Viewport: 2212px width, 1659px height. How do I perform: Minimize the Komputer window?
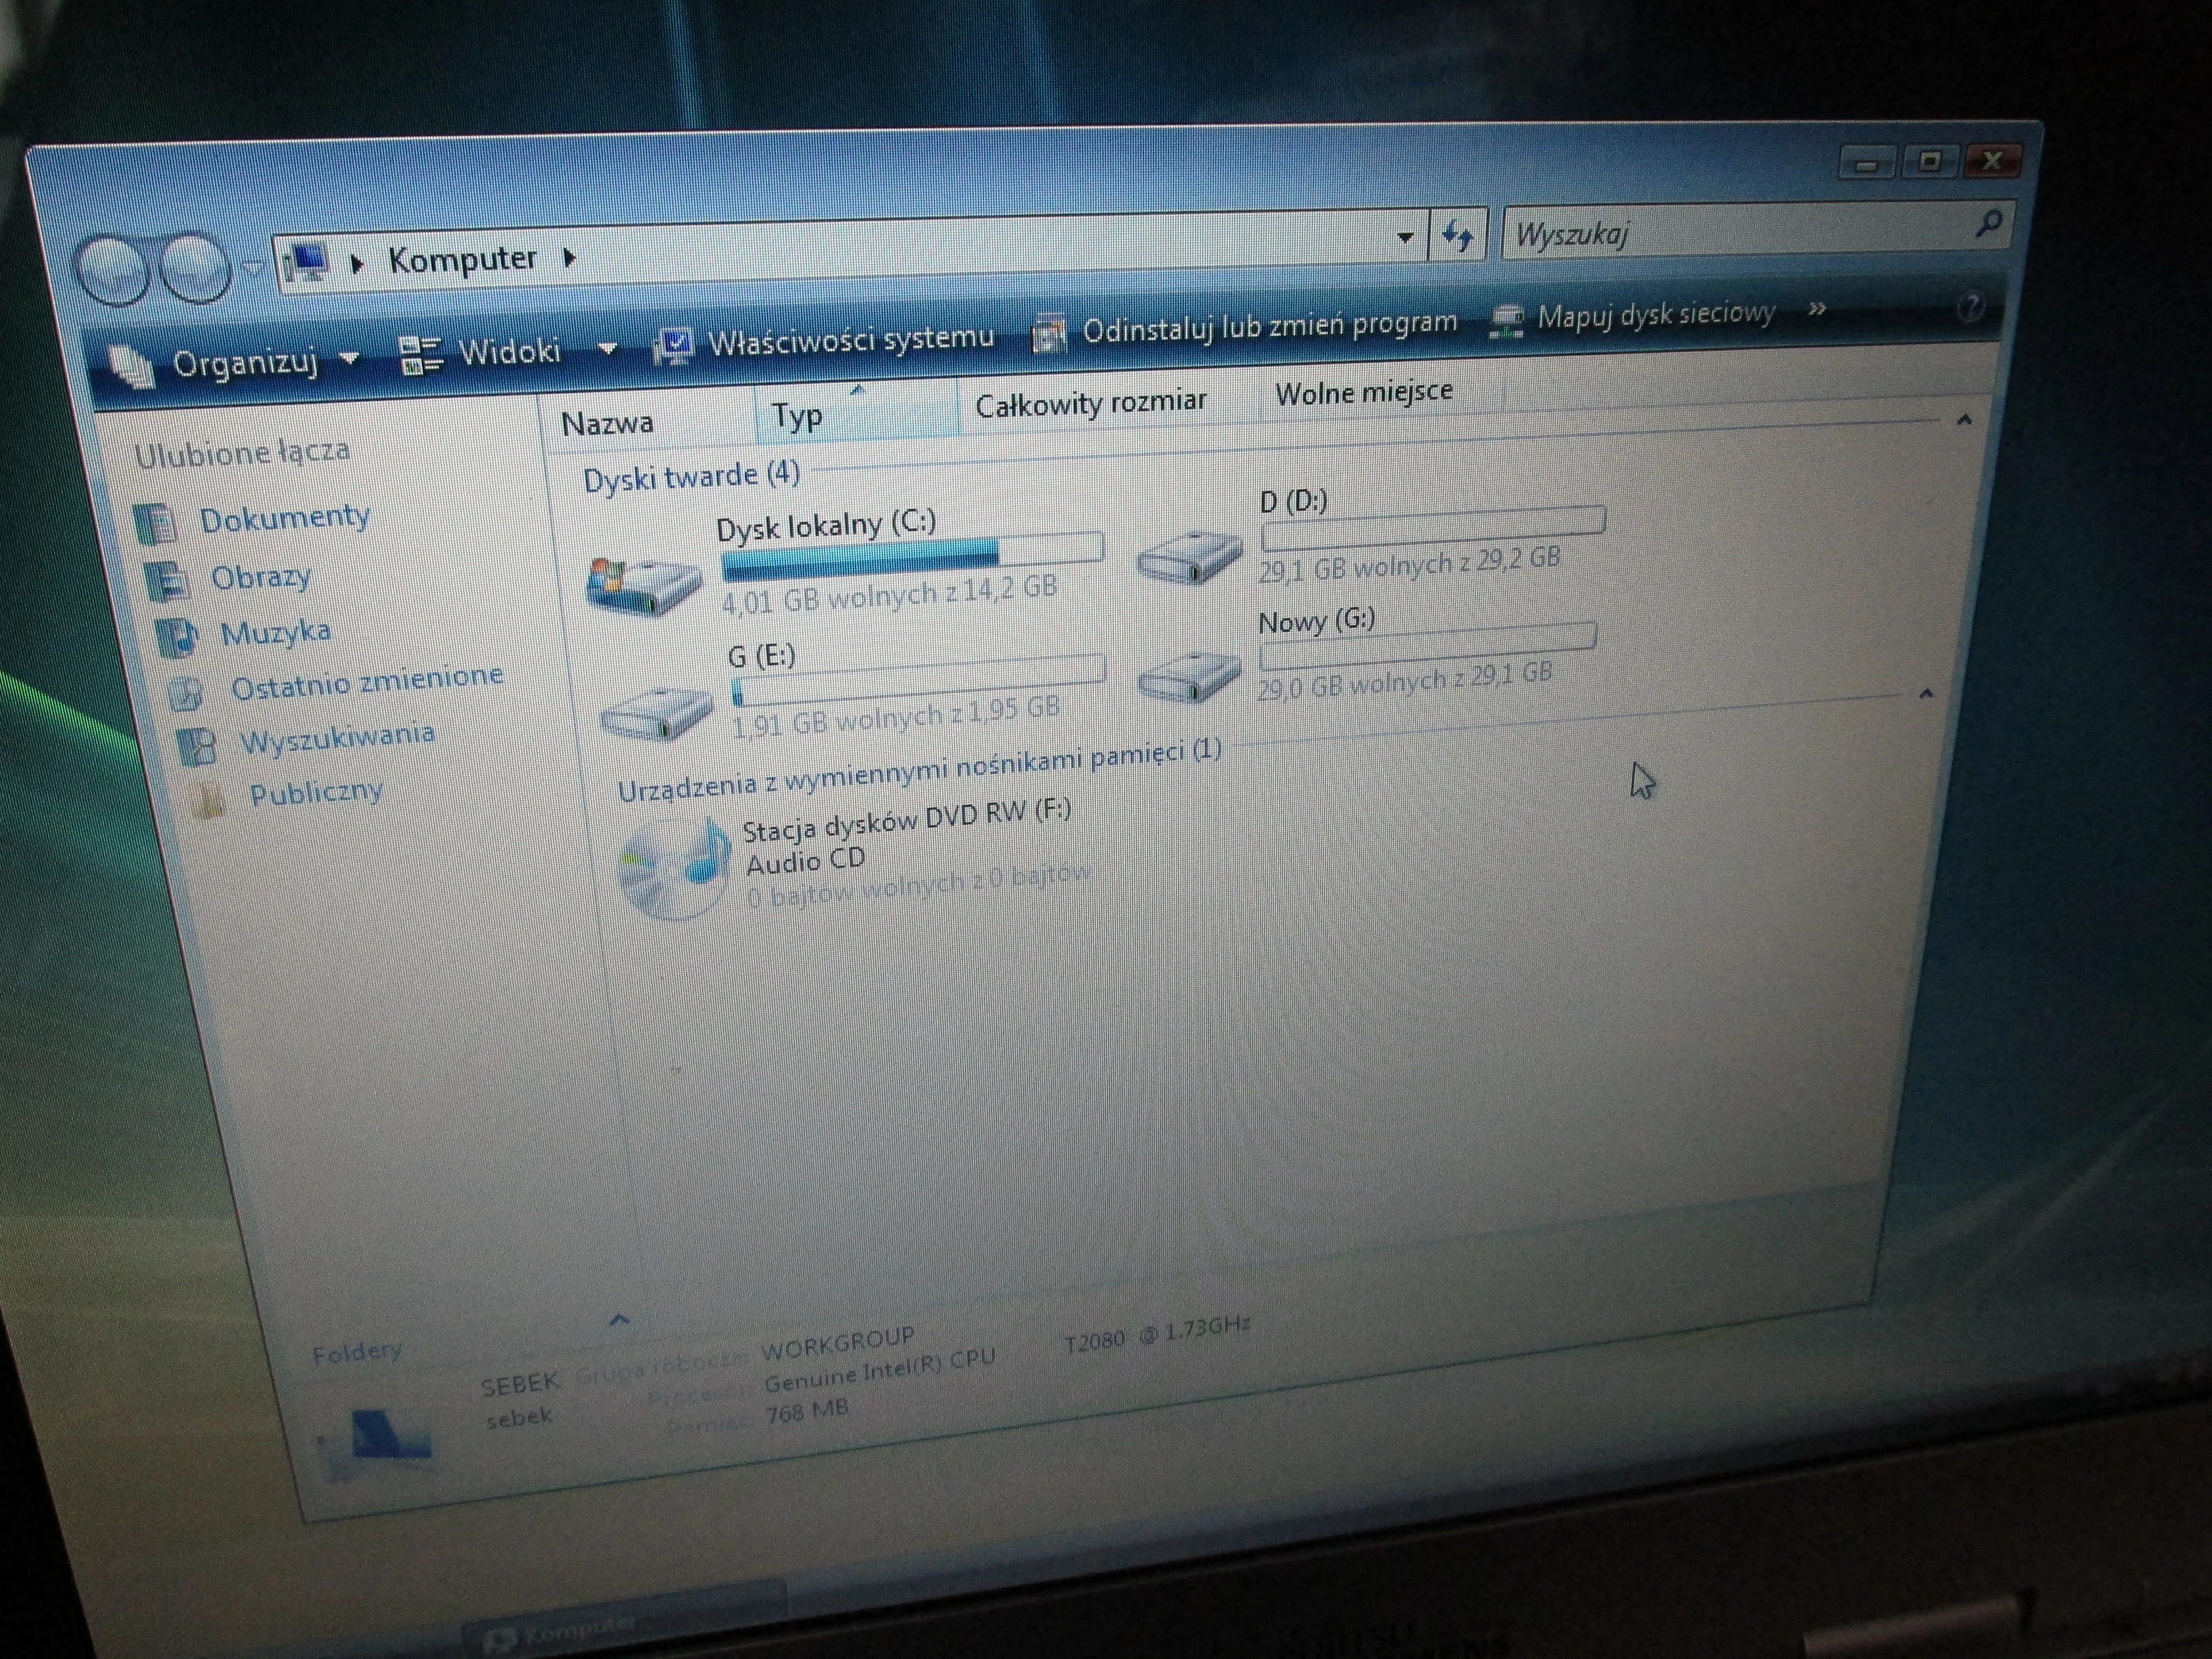coord(1866,163)
